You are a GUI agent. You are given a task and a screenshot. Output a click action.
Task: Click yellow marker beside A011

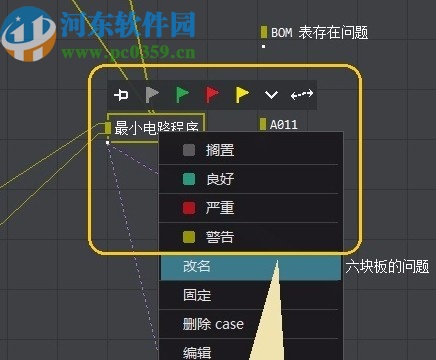[x=263, y=124]
